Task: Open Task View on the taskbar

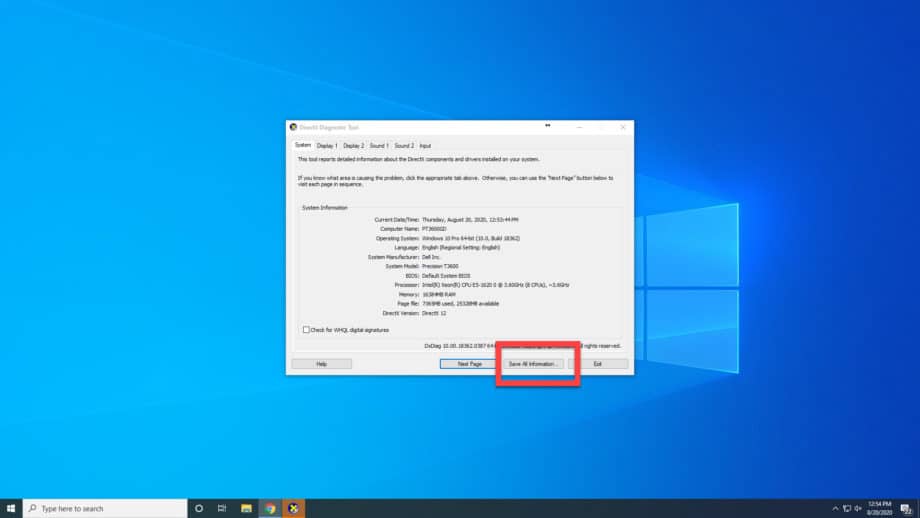Action: (222, 508)
